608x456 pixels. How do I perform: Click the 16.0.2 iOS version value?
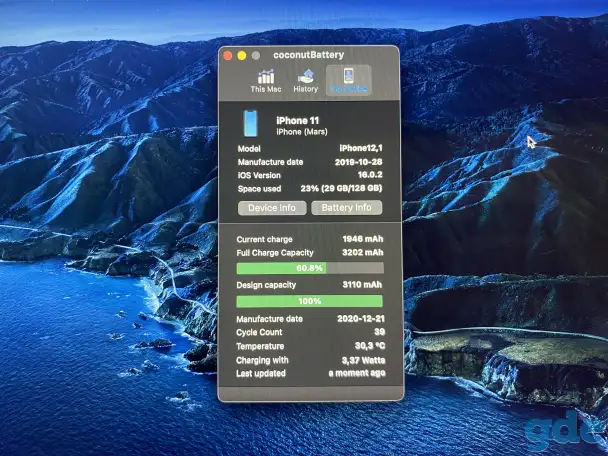click(370, 175)
